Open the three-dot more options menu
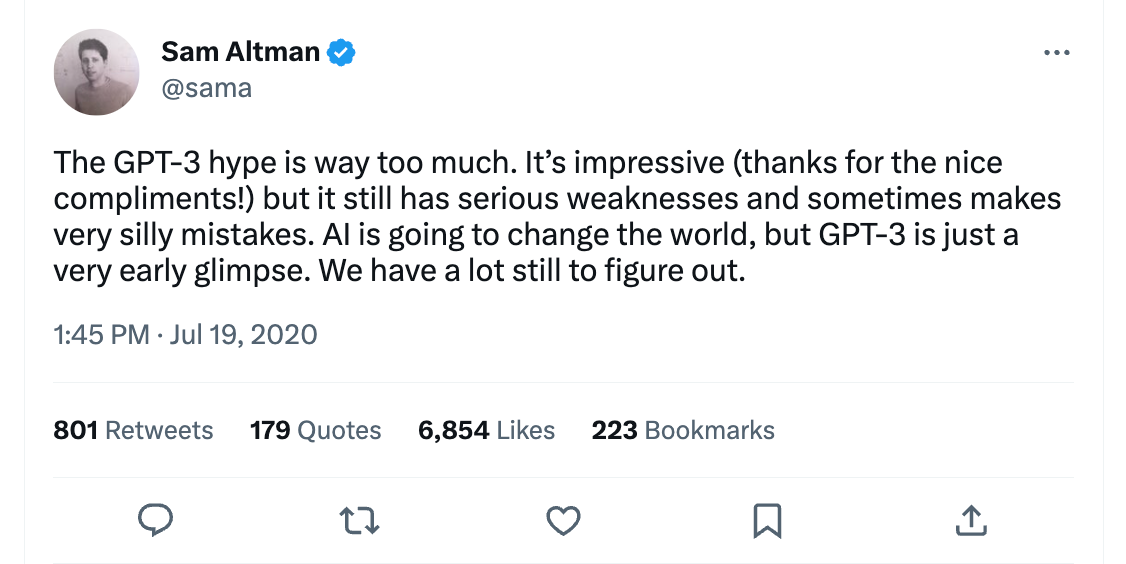Screen dimensions: 1126x564 (x=1056, y=53)
